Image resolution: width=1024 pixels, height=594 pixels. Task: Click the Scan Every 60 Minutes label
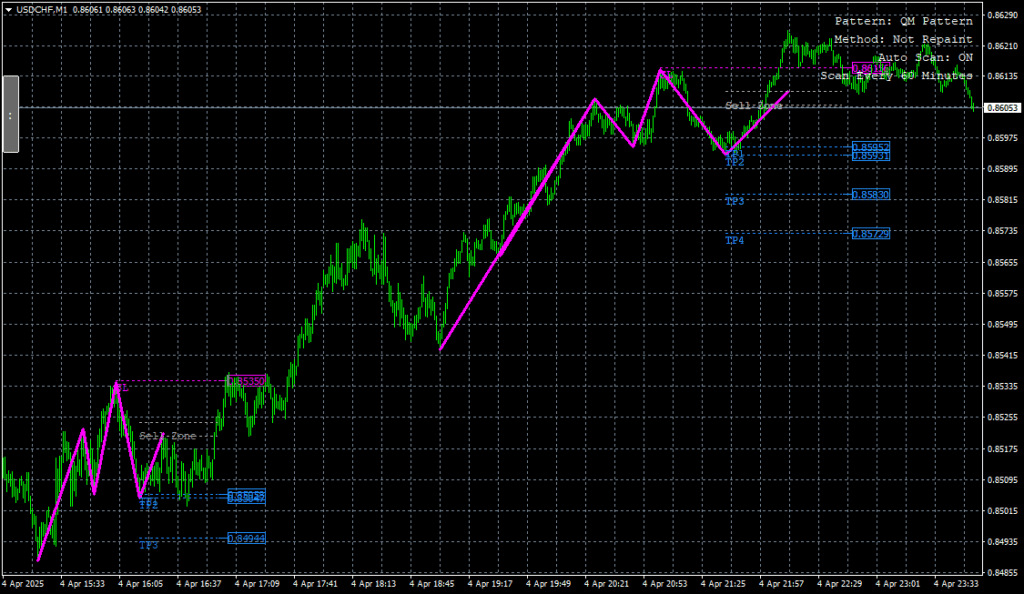tap(896, 75)
